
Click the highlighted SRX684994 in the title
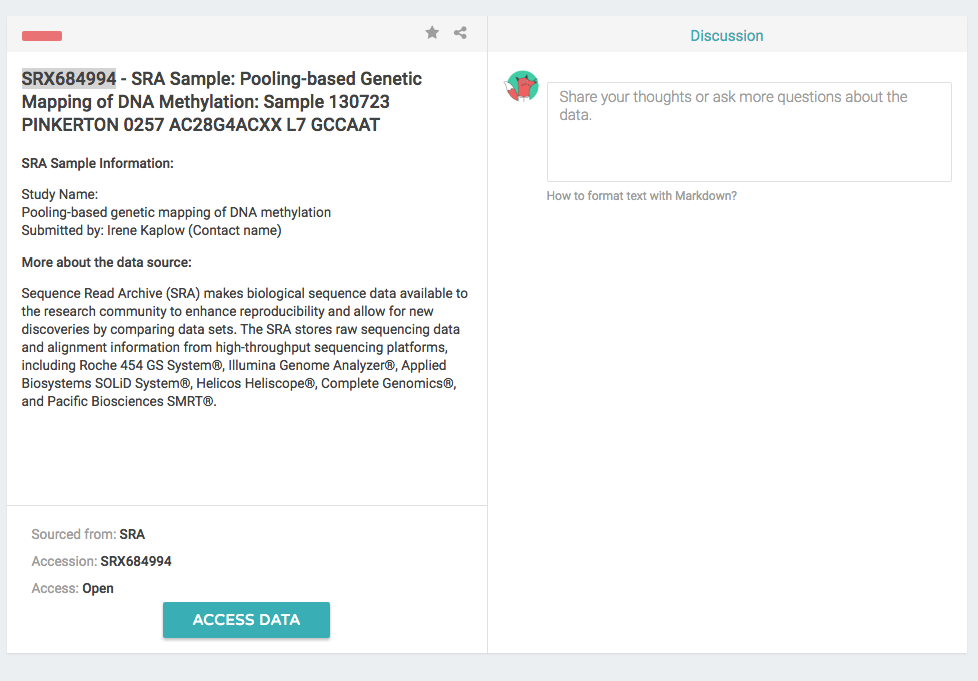69,79
